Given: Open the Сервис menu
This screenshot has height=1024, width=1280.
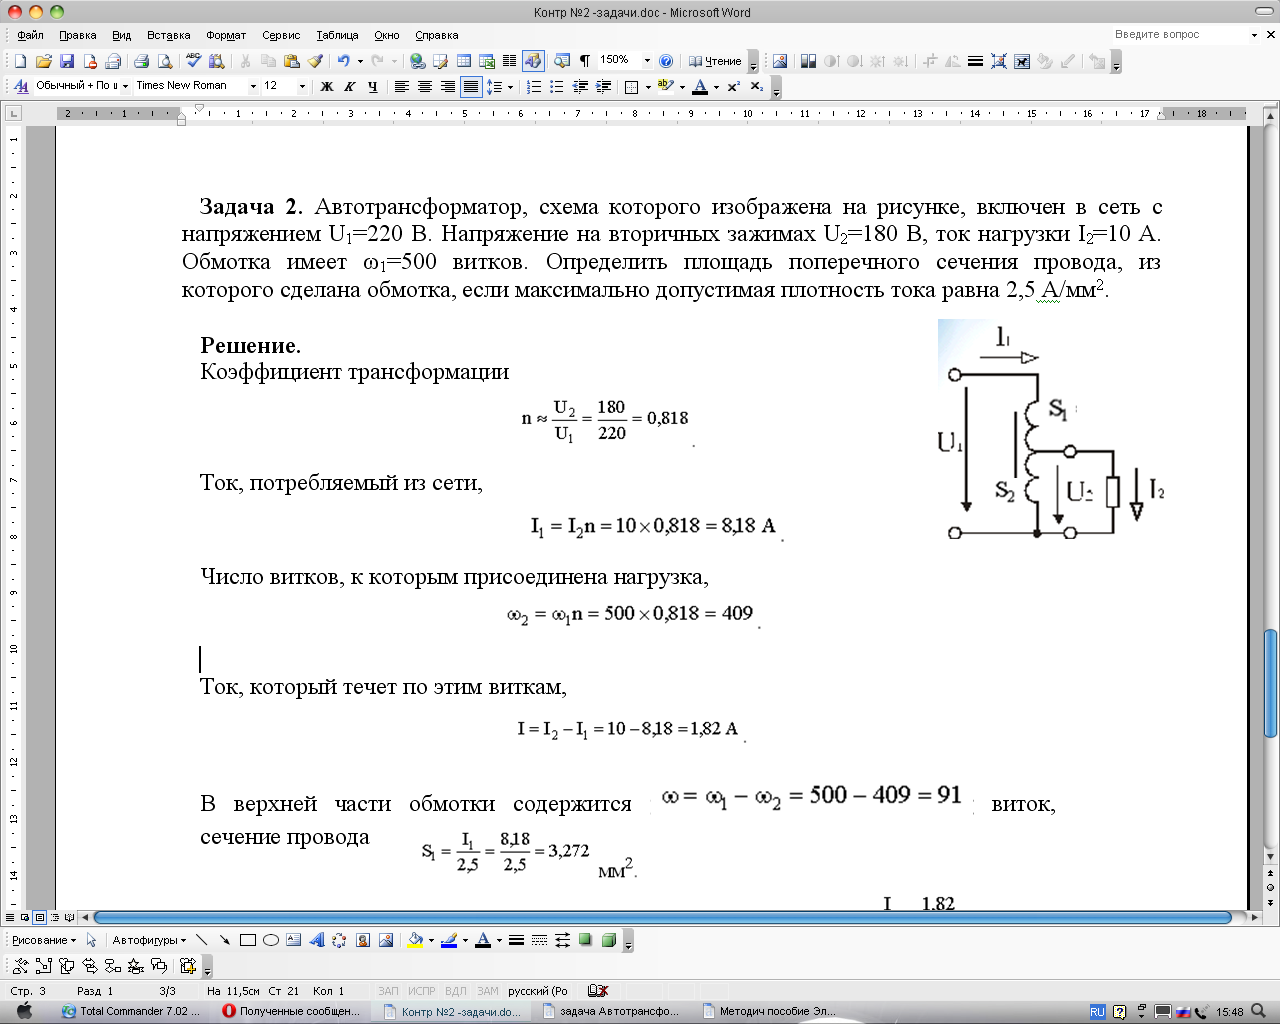Looking at the screenshot, I should 281,35.
